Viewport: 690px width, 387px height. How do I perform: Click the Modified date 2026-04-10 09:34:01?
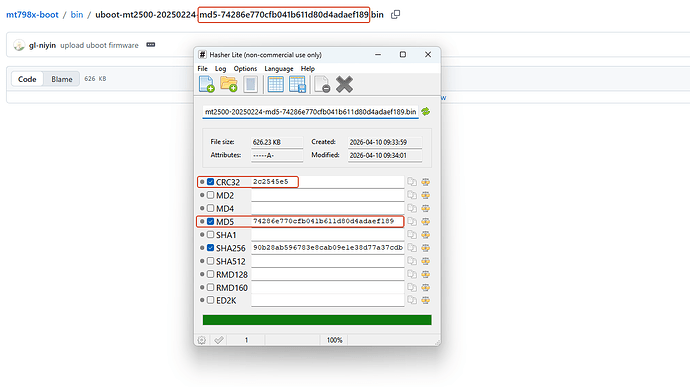(385, 155)
